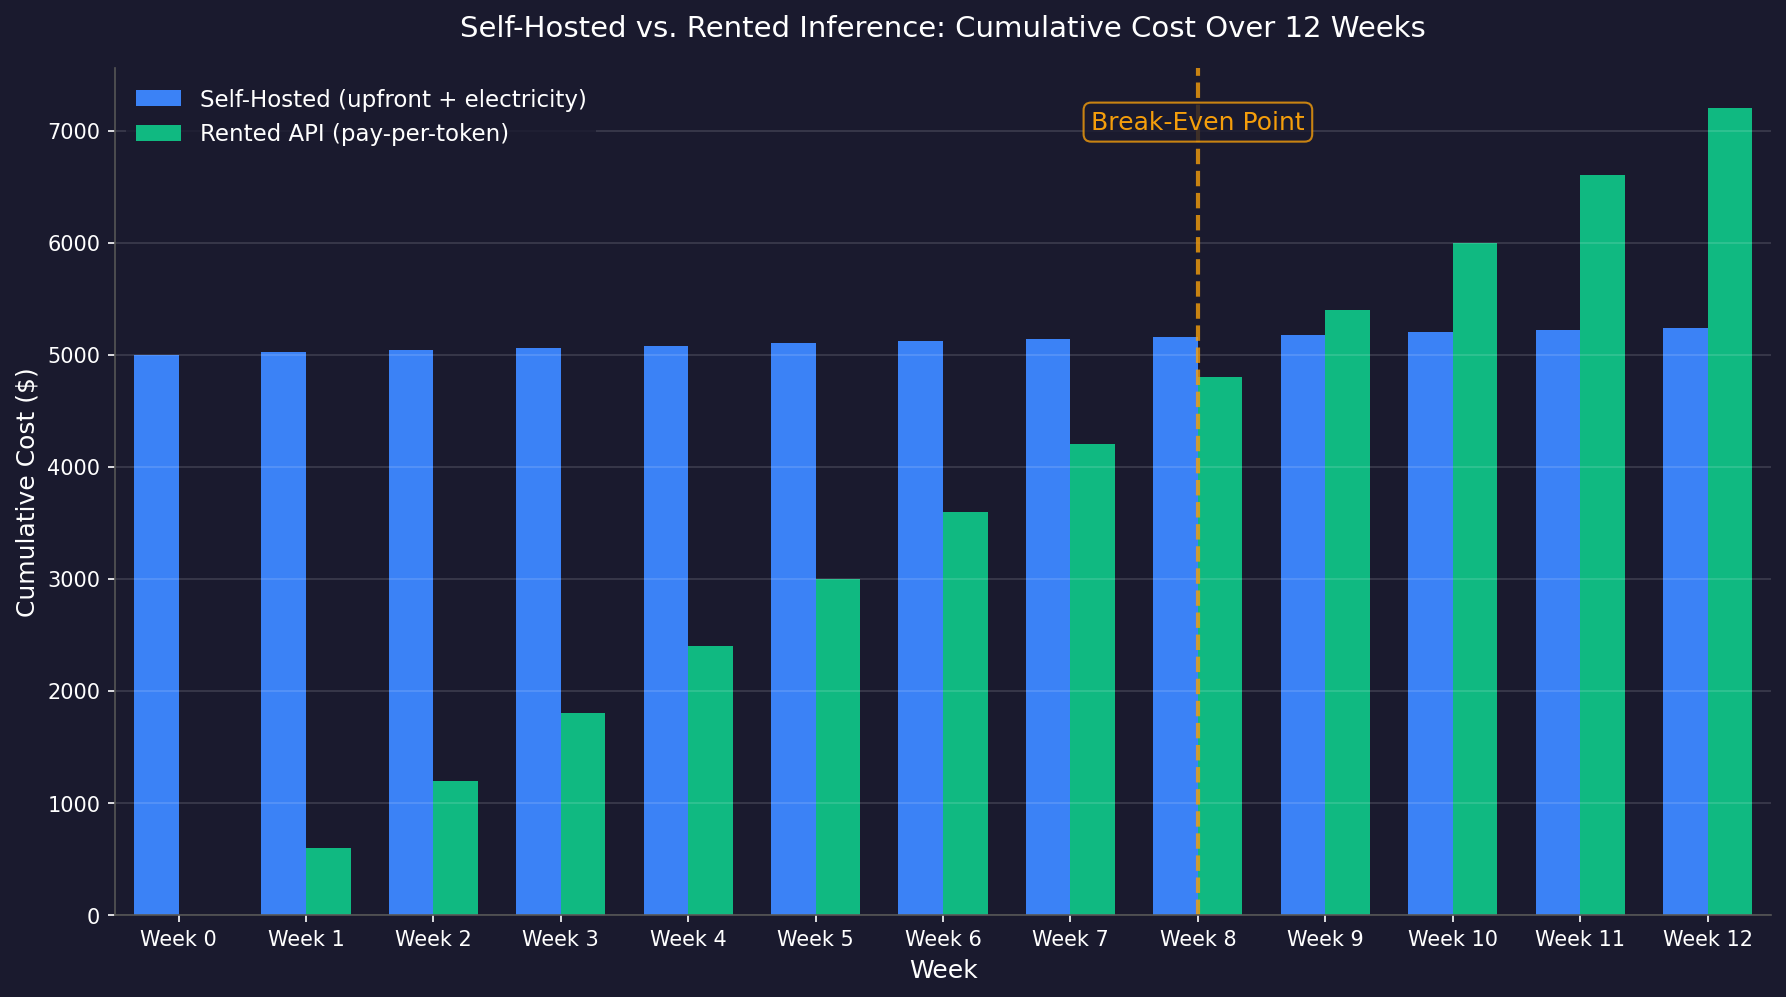
Task: Click the blue Self-Hosted bar for Week 8
Action: pos(1175,626)
